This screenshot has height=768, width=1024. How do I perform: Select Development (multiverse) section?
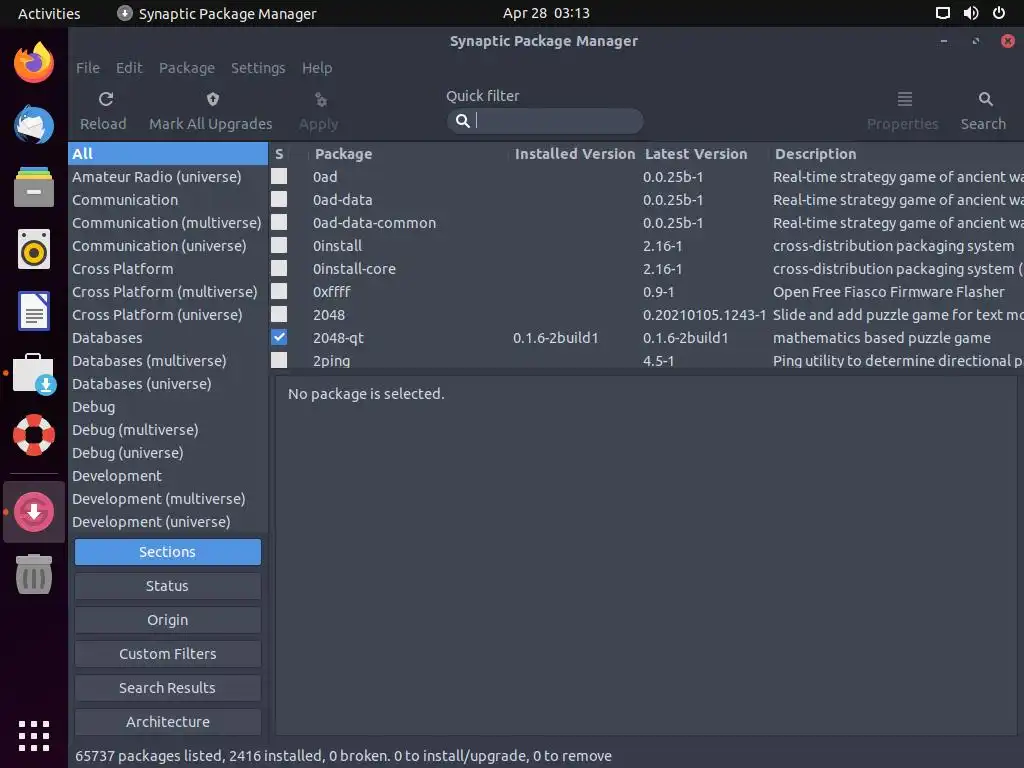tap(168, 498)
